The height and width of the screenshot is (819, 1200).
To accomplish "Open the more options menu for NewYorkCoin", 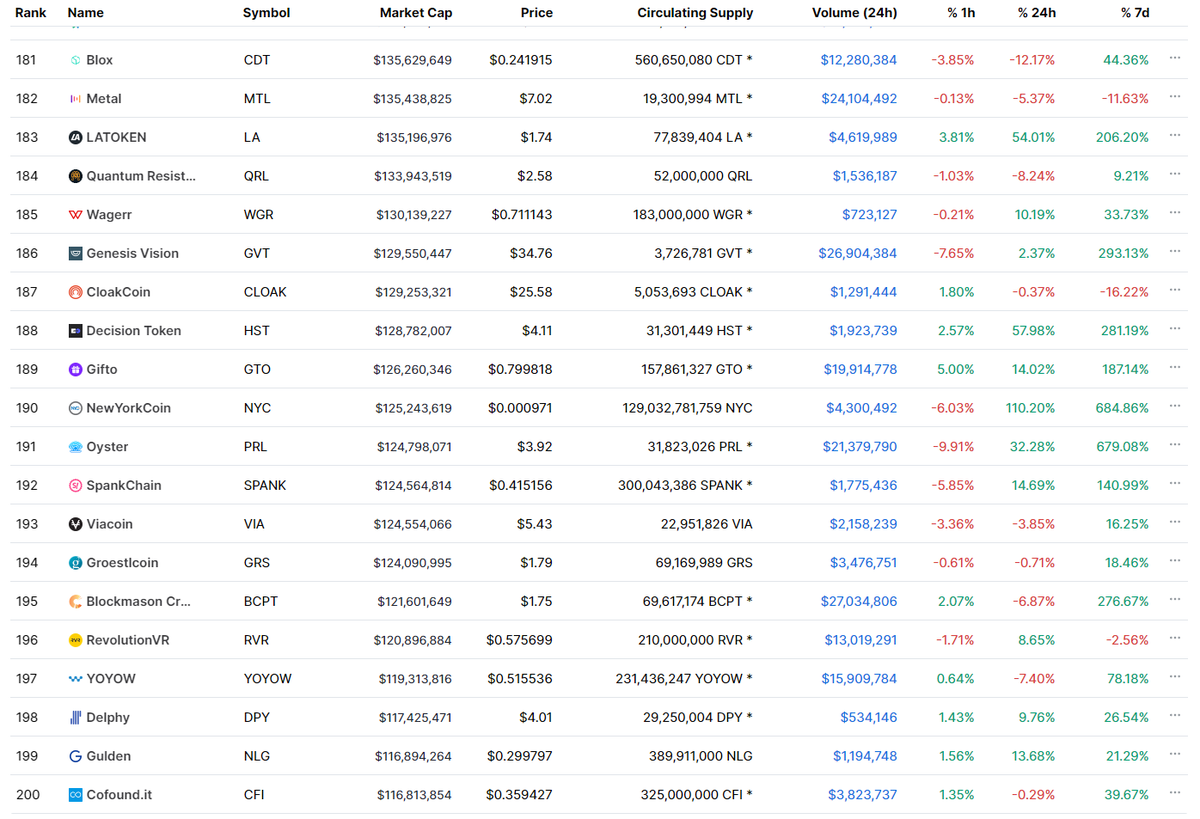I will (1174, 405).
